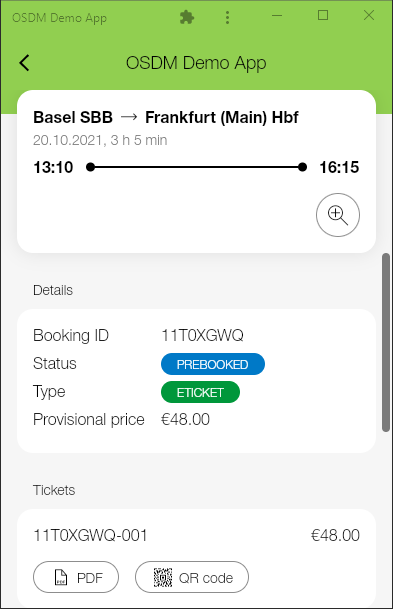Click the Basel SBB to Frankfurt heading

(166, 117)
